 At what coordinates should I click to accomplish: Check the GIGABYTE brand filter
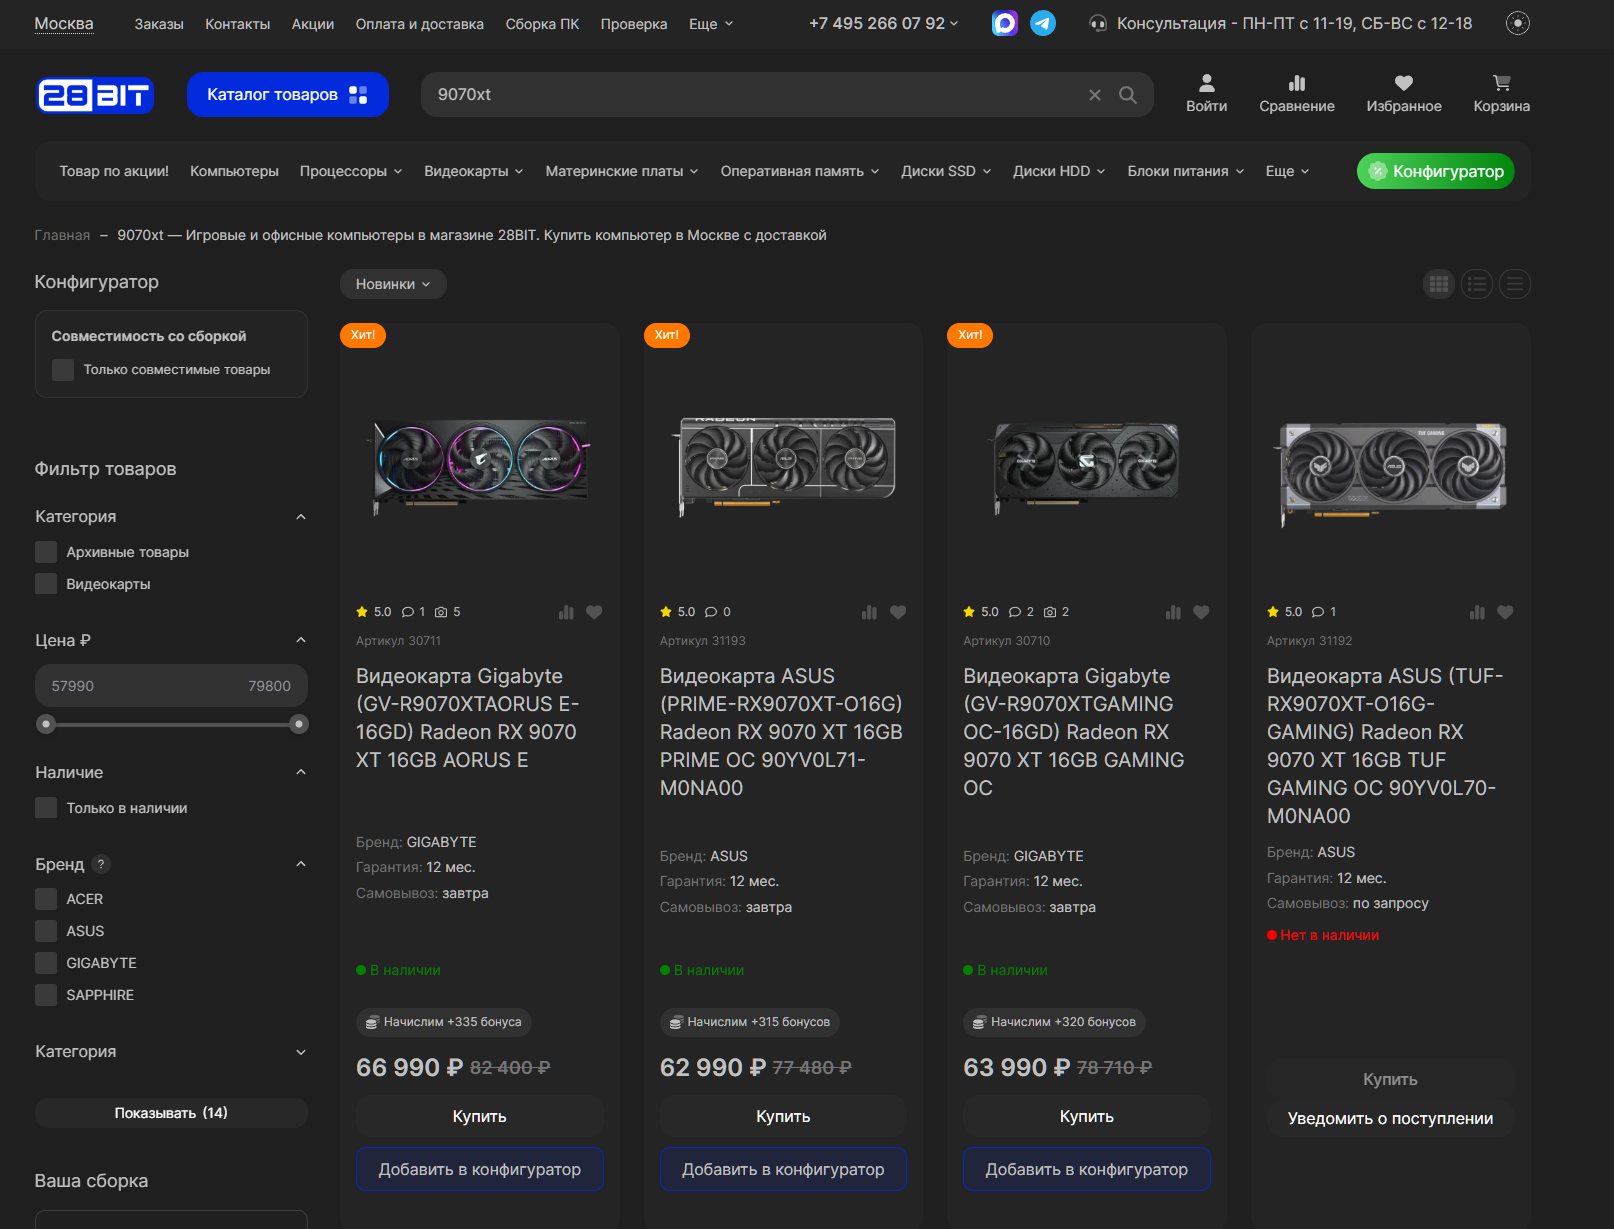(46, 963)
